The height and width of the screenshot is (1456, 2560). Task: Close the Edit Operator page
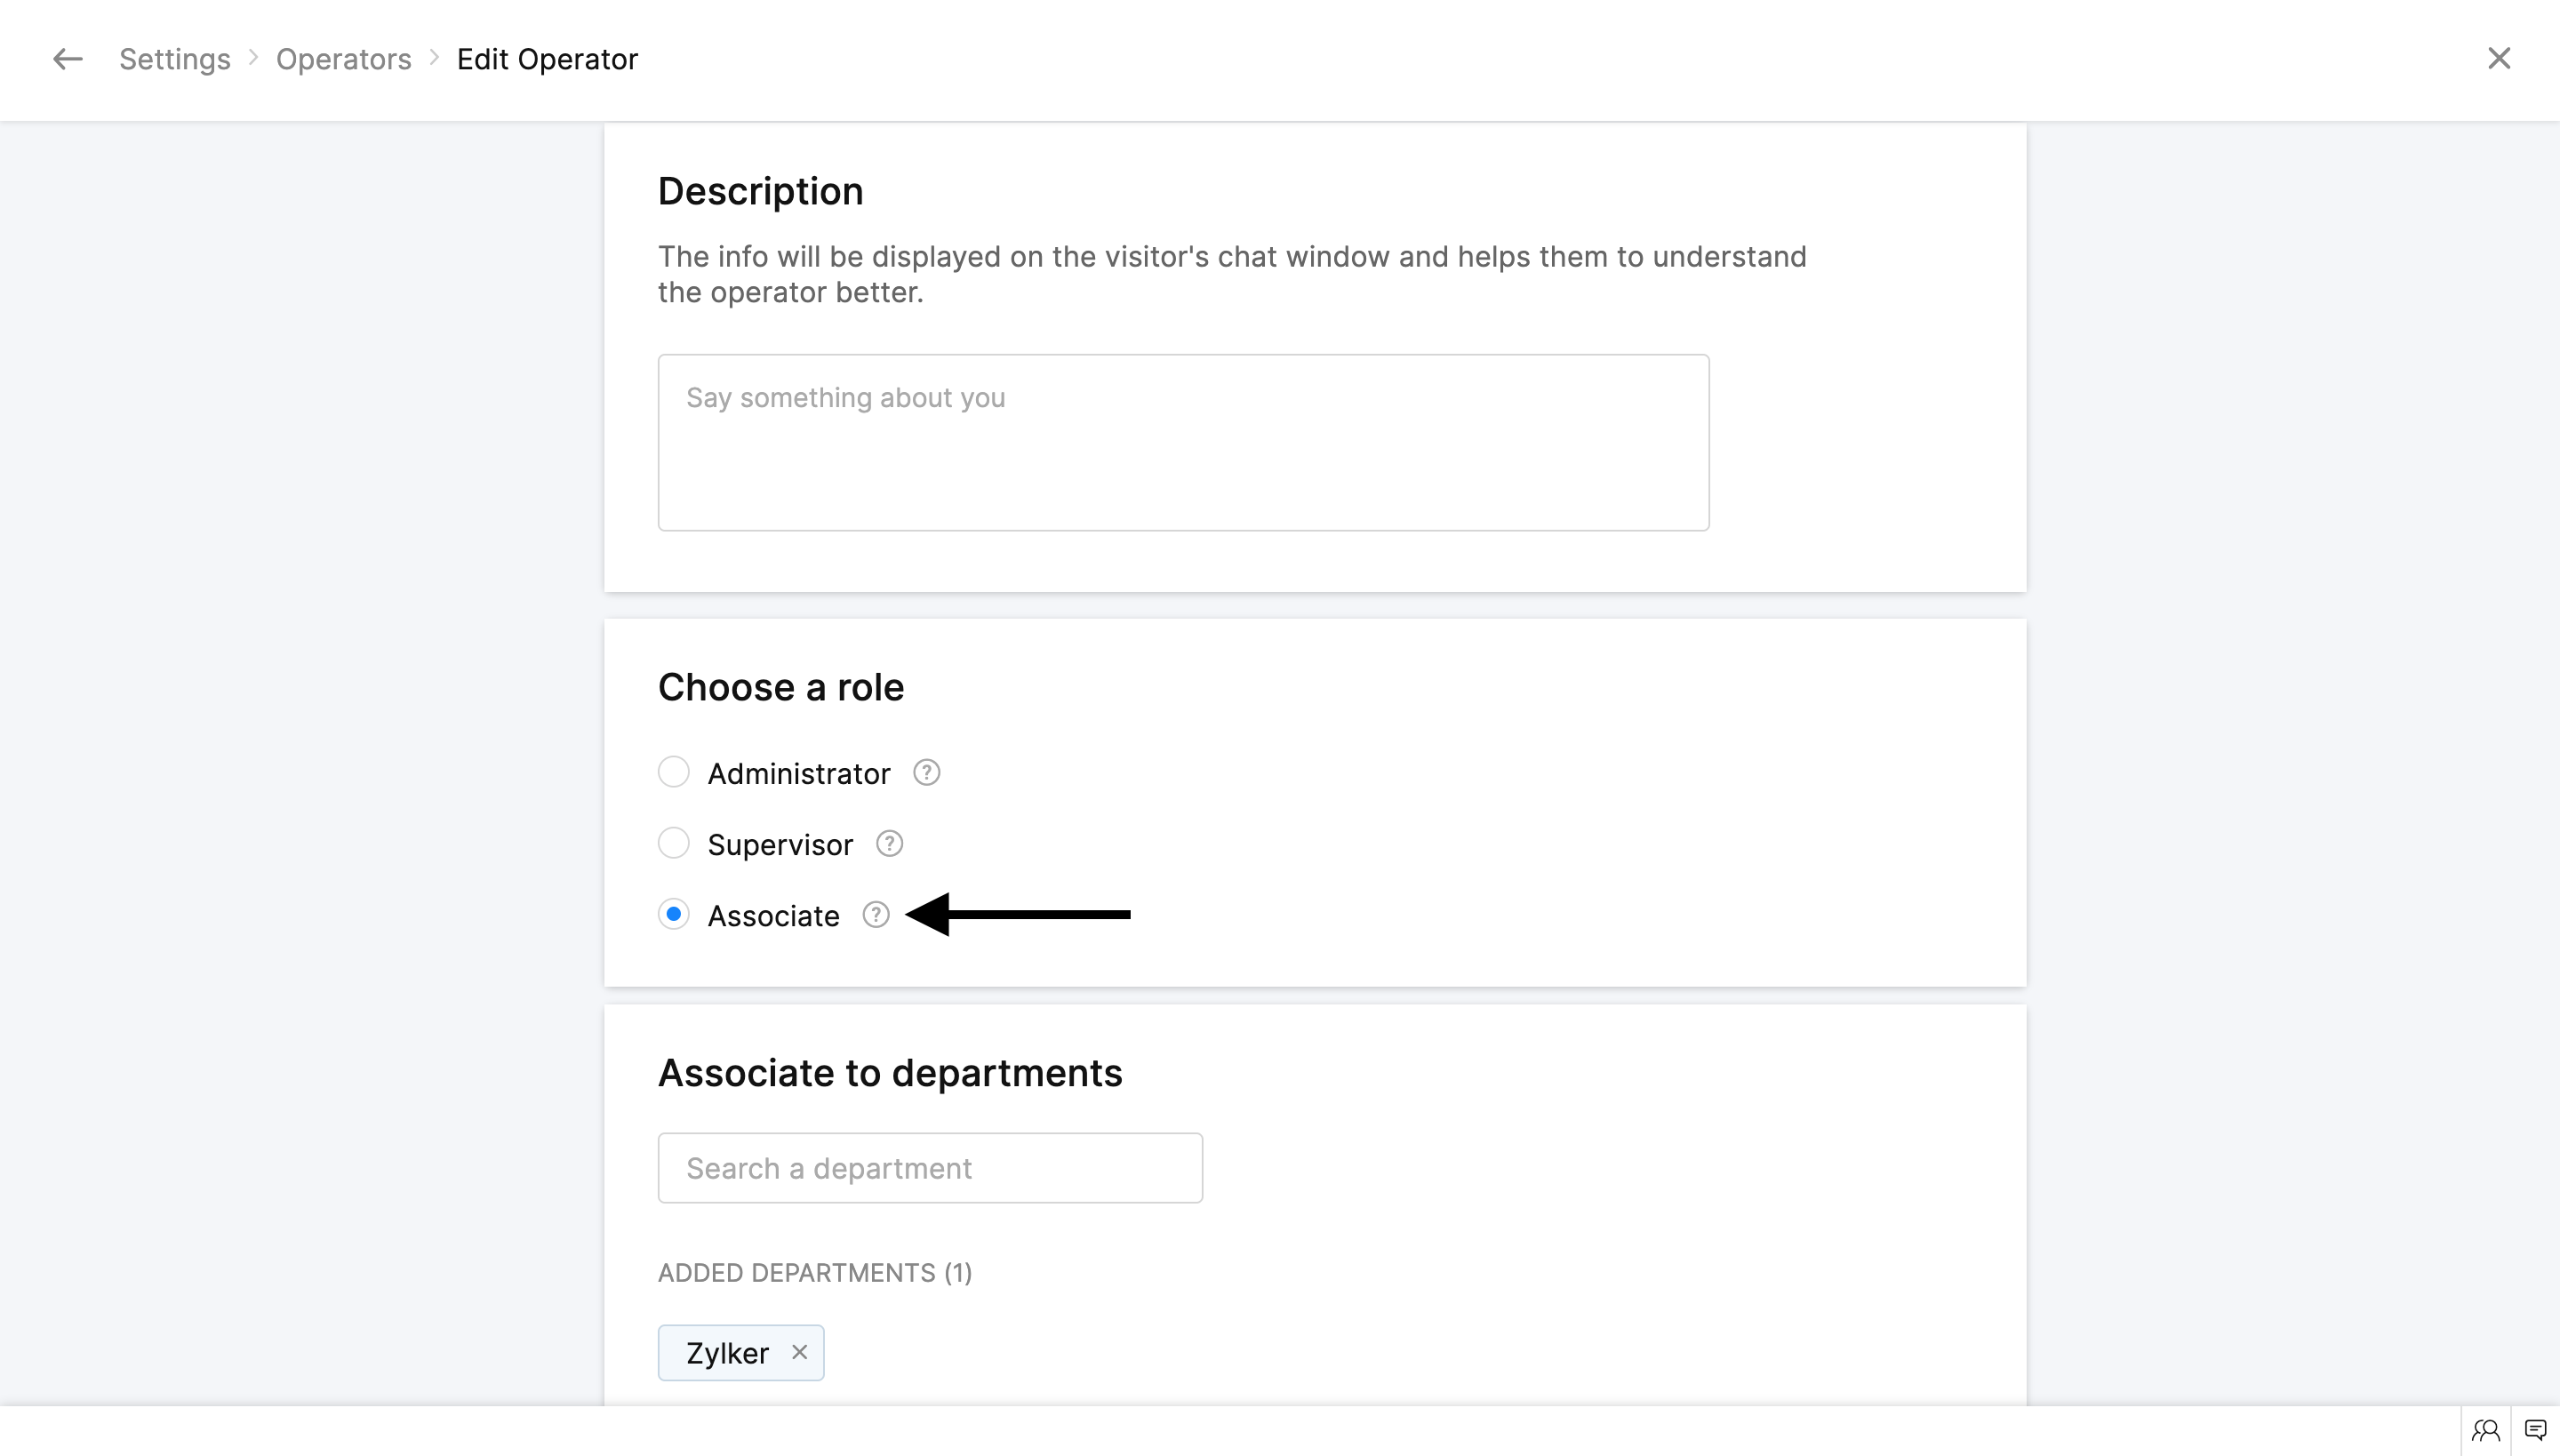pos(2499,59)
